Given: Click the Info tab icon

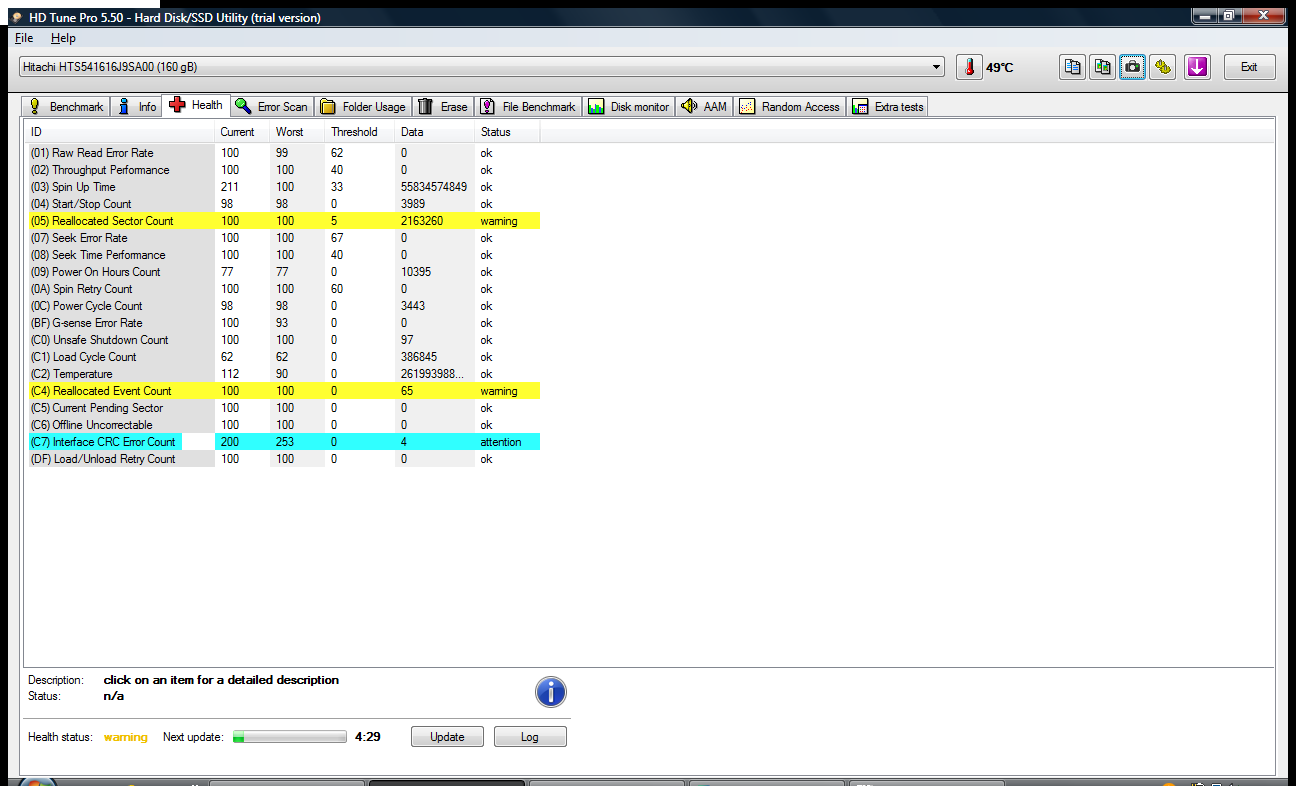Looking at the screenshot, I should point(124,106).
